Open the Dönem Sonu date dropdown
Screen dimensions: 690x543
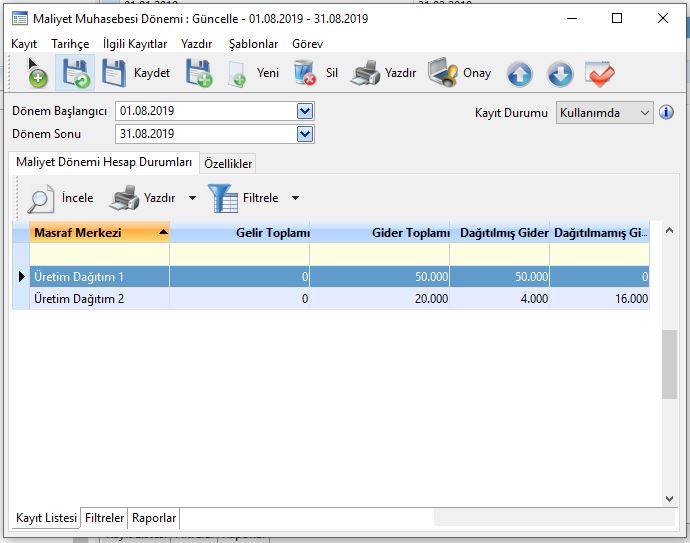tap(305, 133)
